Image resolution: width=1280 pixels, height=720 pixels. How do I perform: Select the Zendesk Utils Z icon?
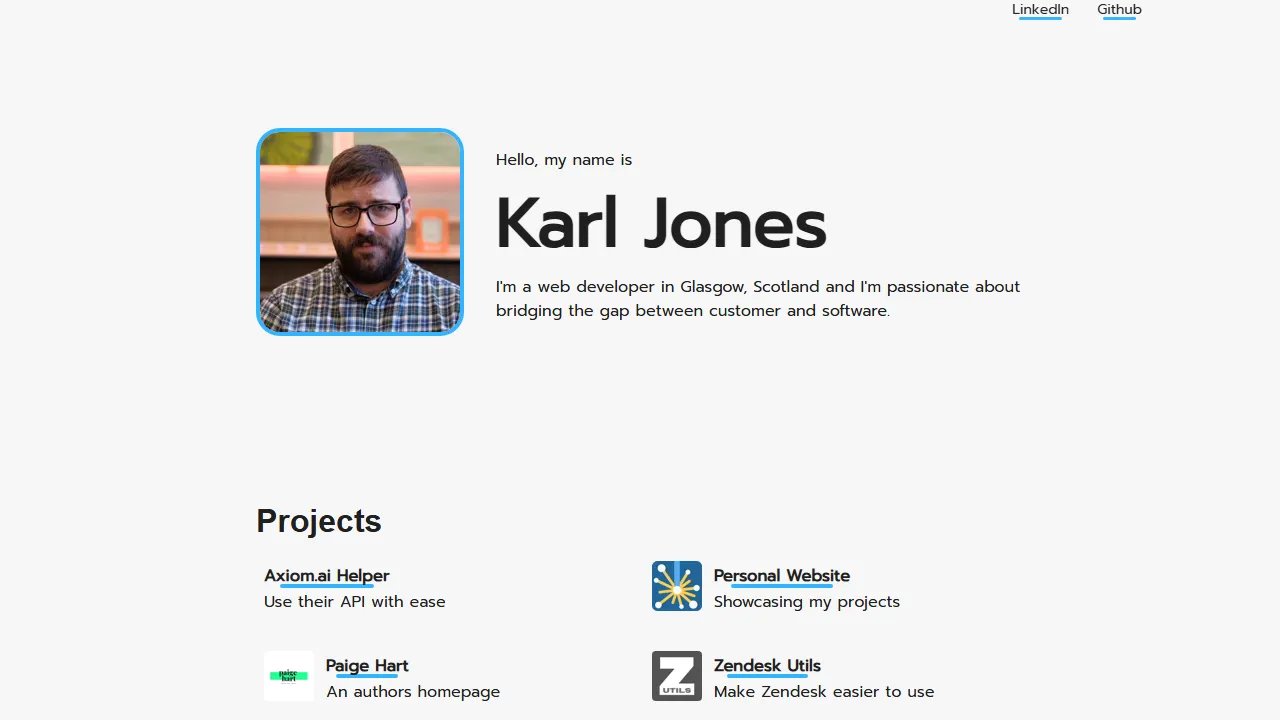click(x=677, y=676)
